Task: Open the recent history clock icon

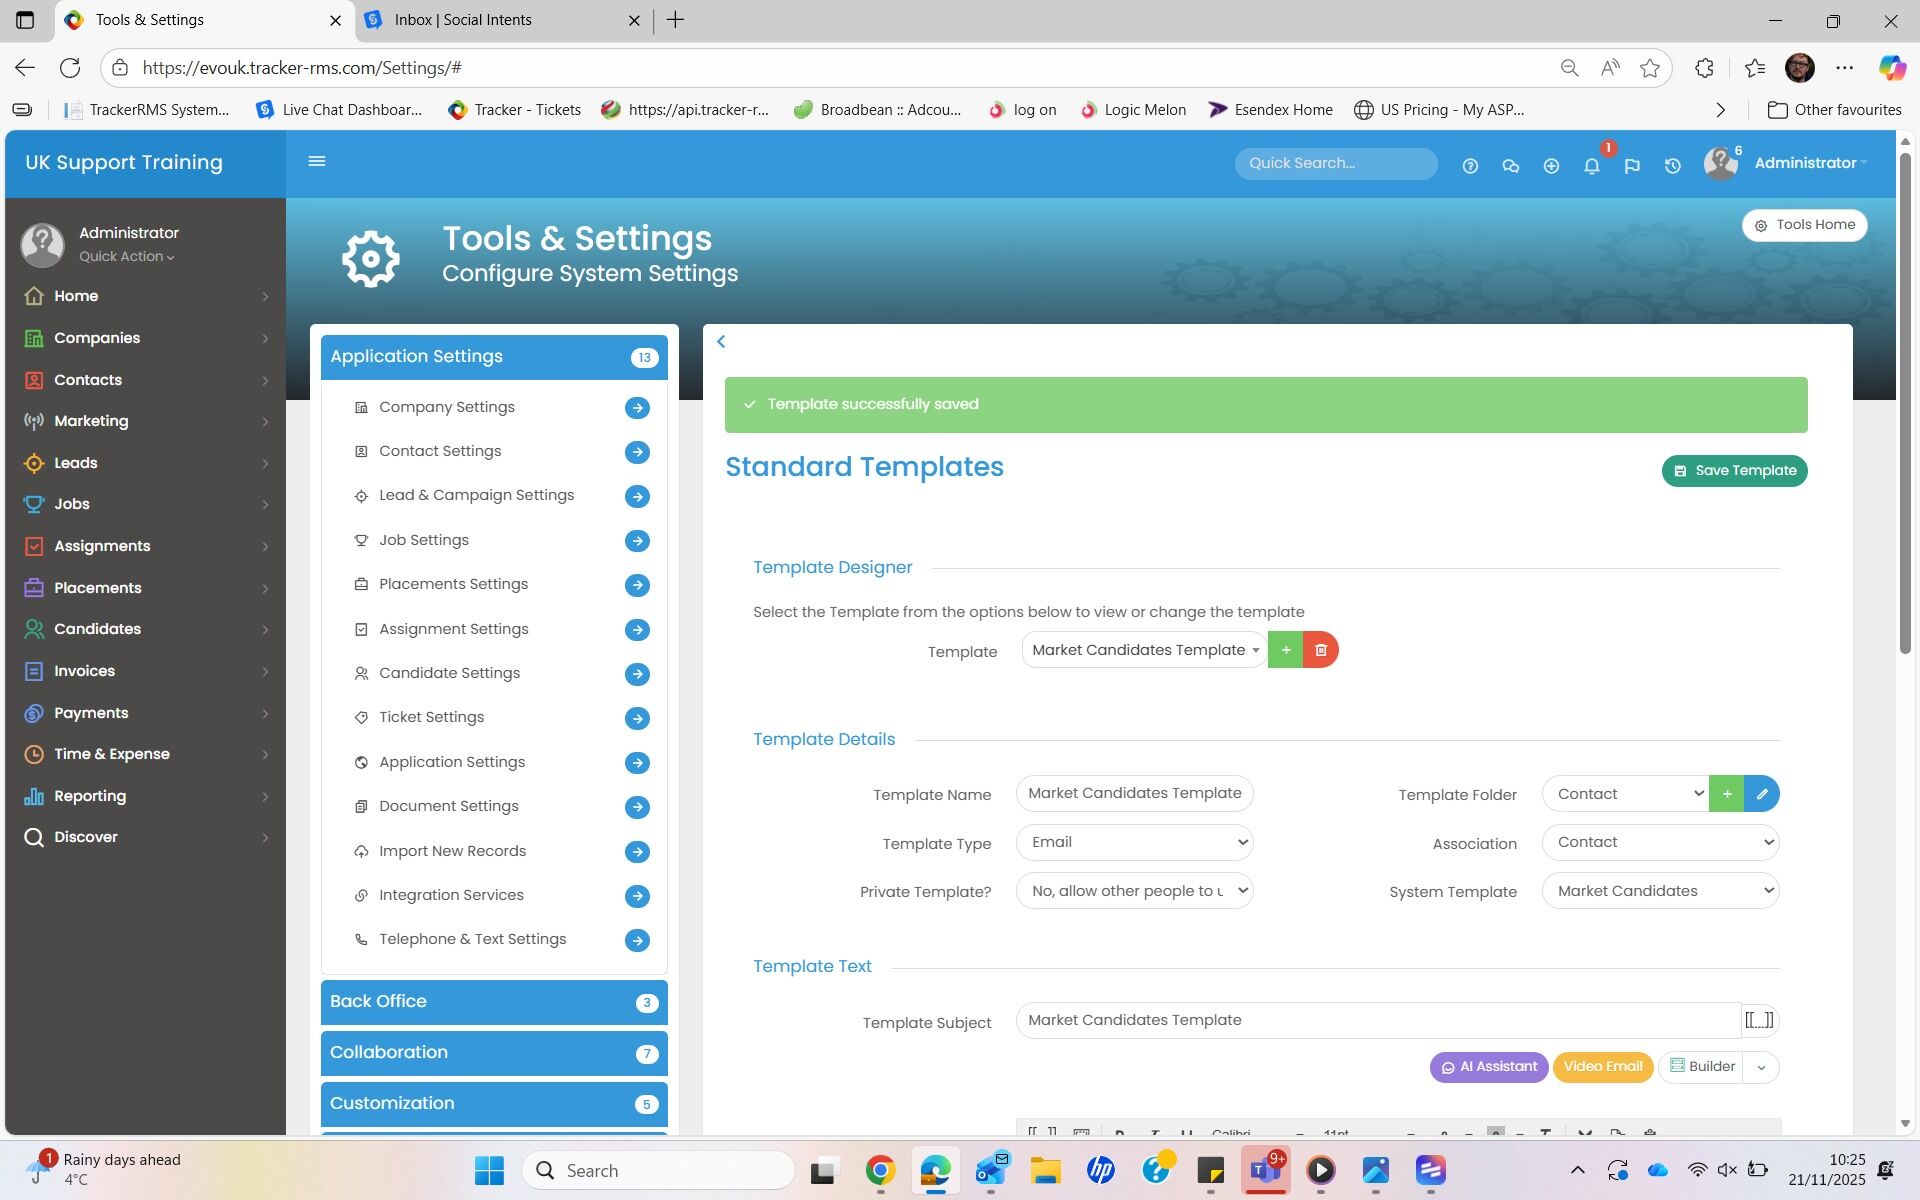Action: click(1672, 166)
